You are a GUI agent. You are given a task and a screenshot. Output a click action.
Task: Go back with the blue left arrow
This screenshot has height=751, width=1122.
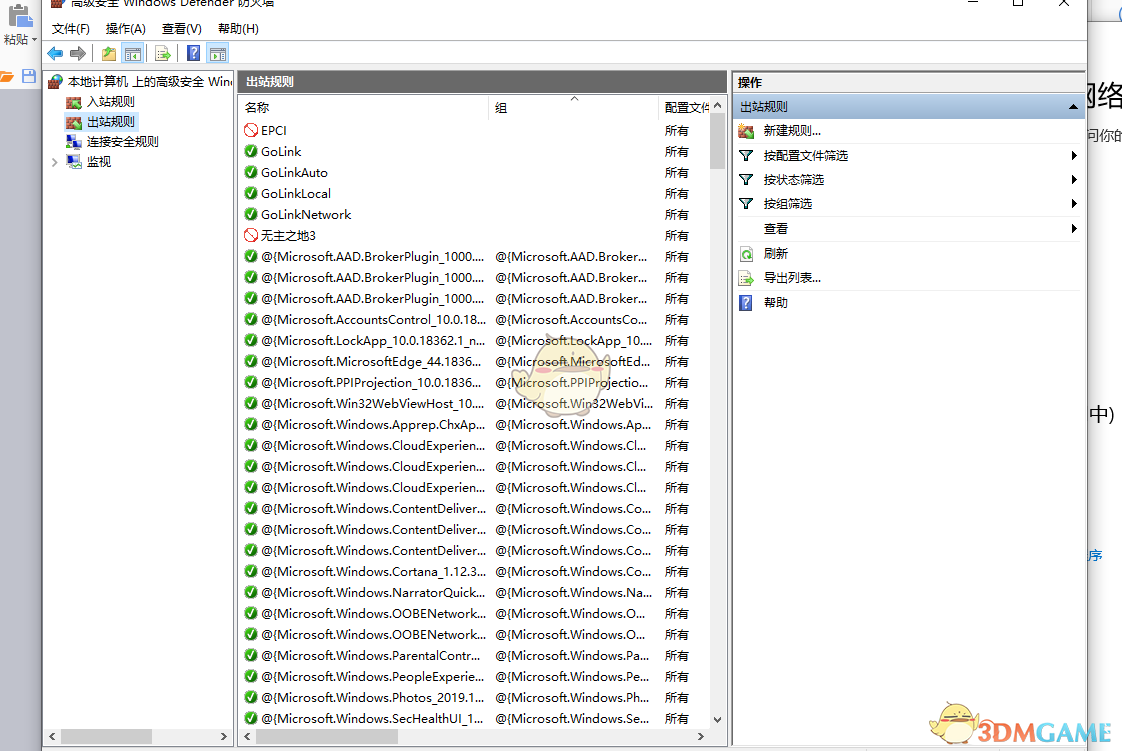(x=55, y=54)
